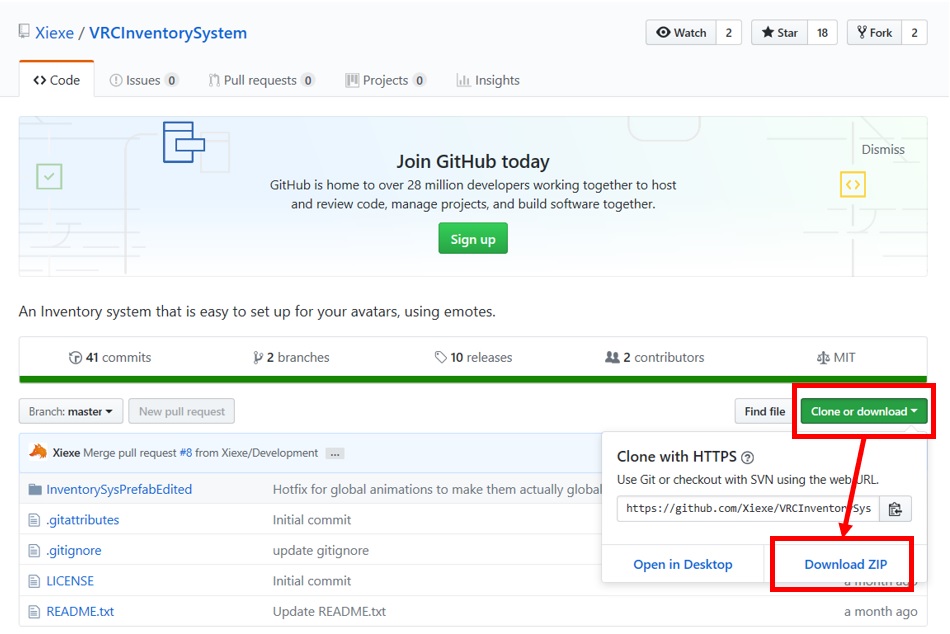Dismiss the Join GitHub banner

882,149
